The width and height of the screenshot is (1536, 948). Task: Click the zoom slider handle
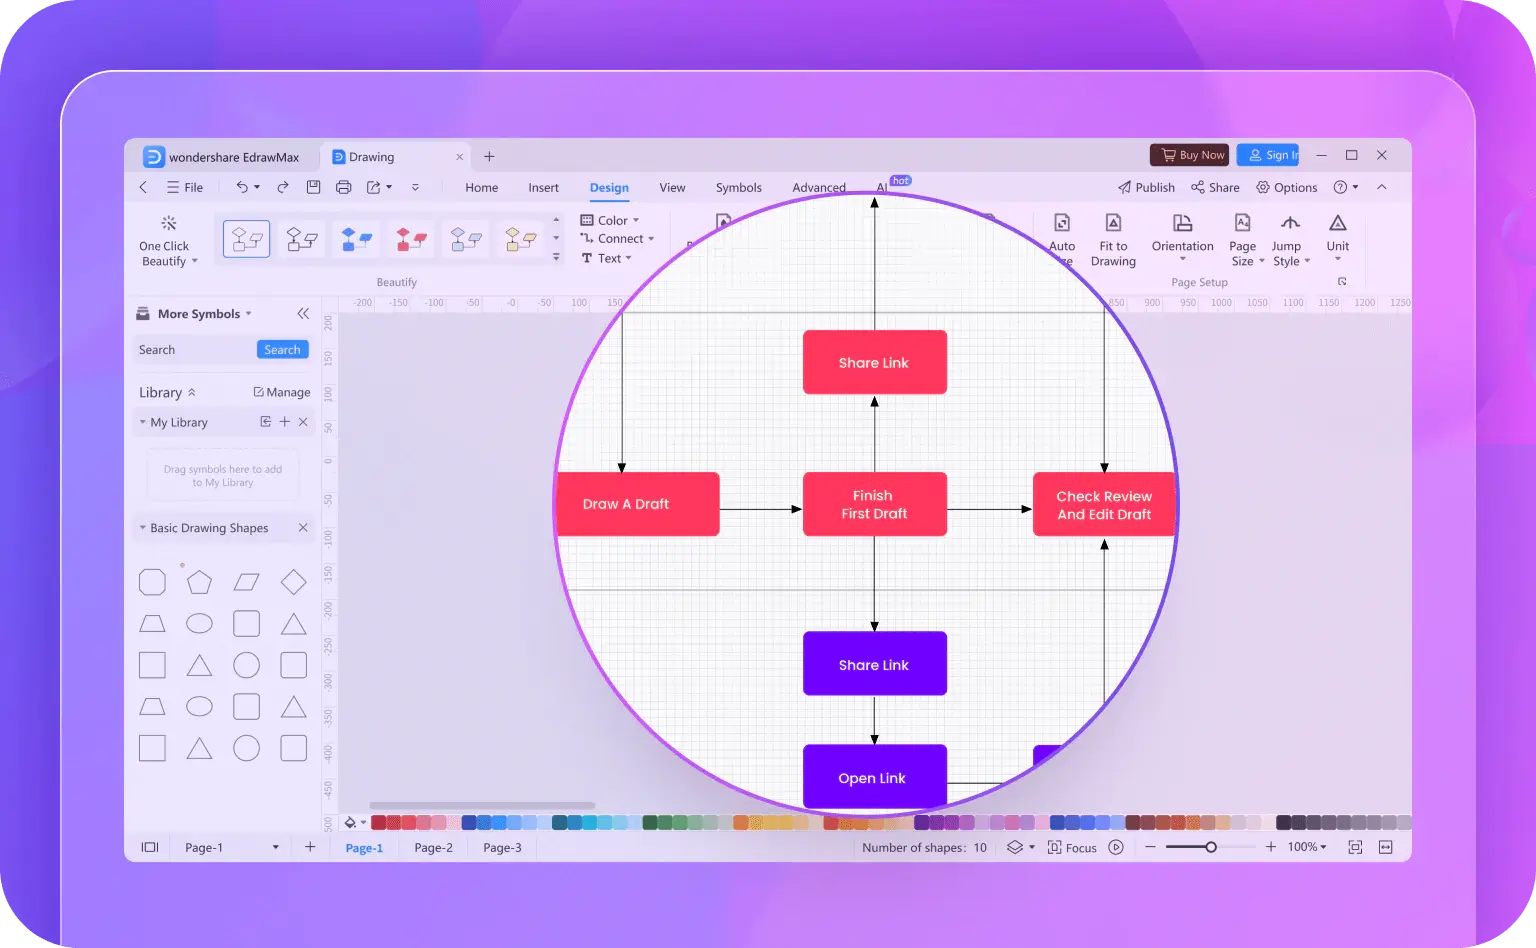[x=1210, y=847]
